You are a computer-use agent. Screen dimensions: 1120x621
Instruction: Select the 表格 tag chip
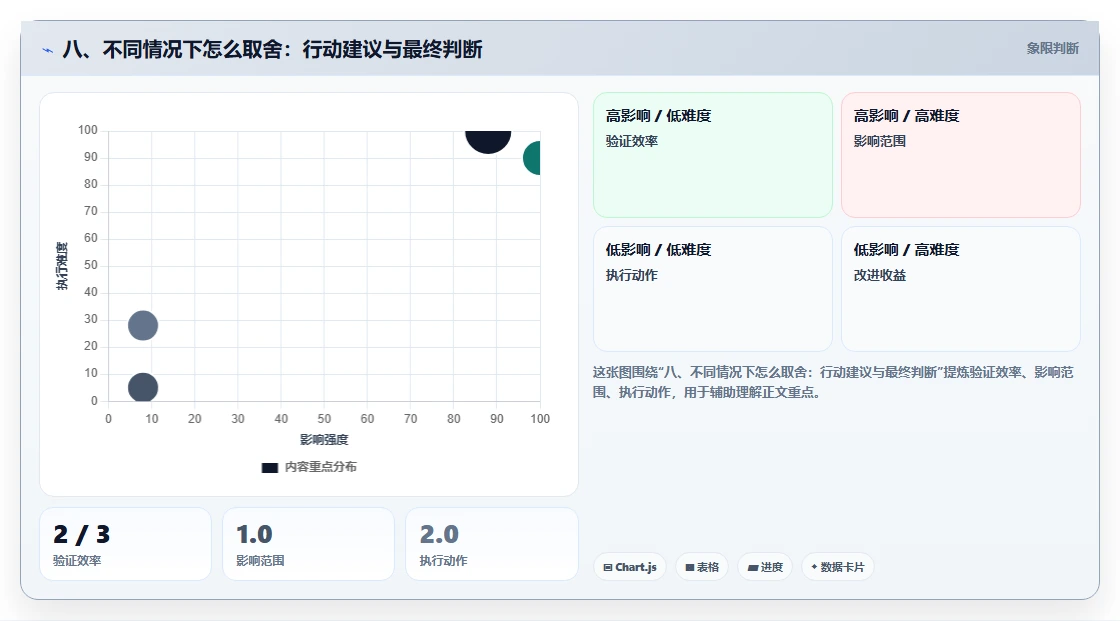pos(702,567)
